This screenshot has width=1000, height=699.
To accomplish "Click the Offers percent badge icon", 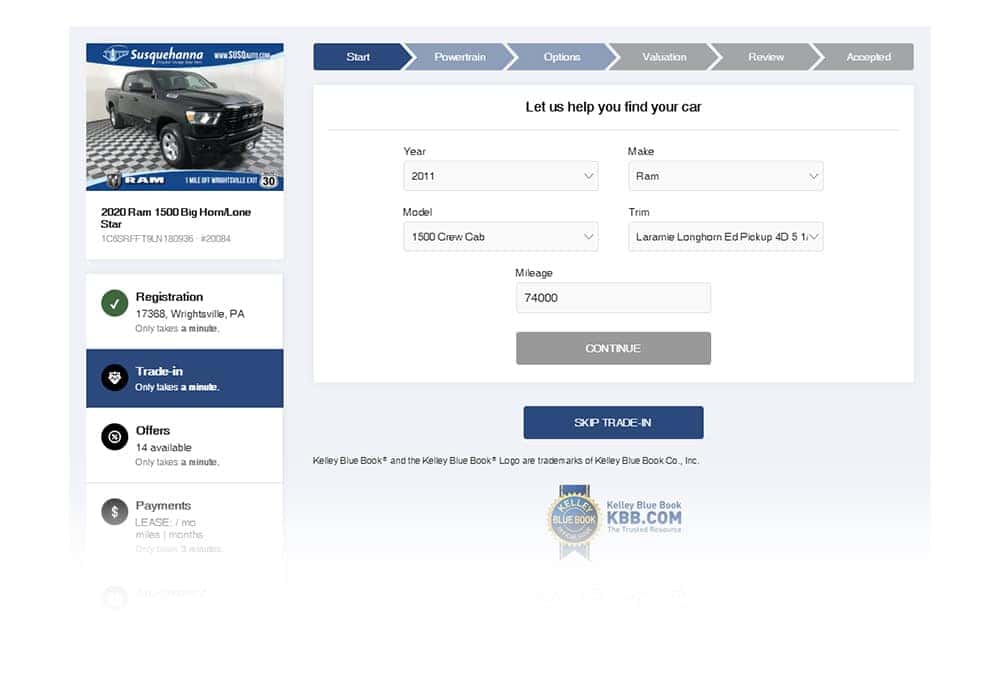I will (114, 437).
